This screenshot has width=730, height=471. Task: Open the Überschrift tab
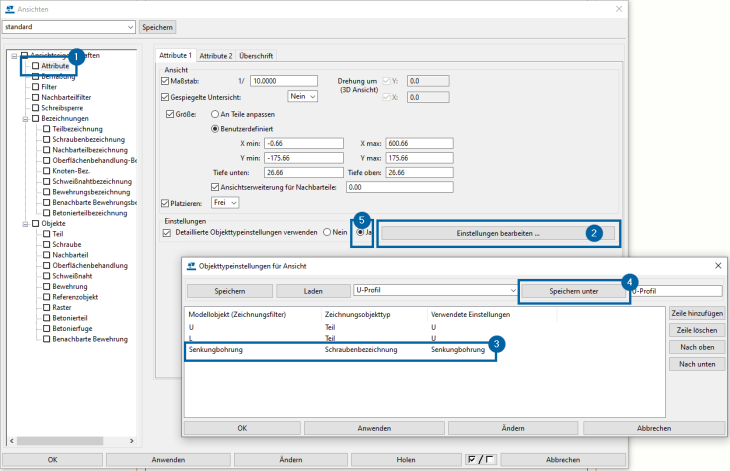coord(256,55)
